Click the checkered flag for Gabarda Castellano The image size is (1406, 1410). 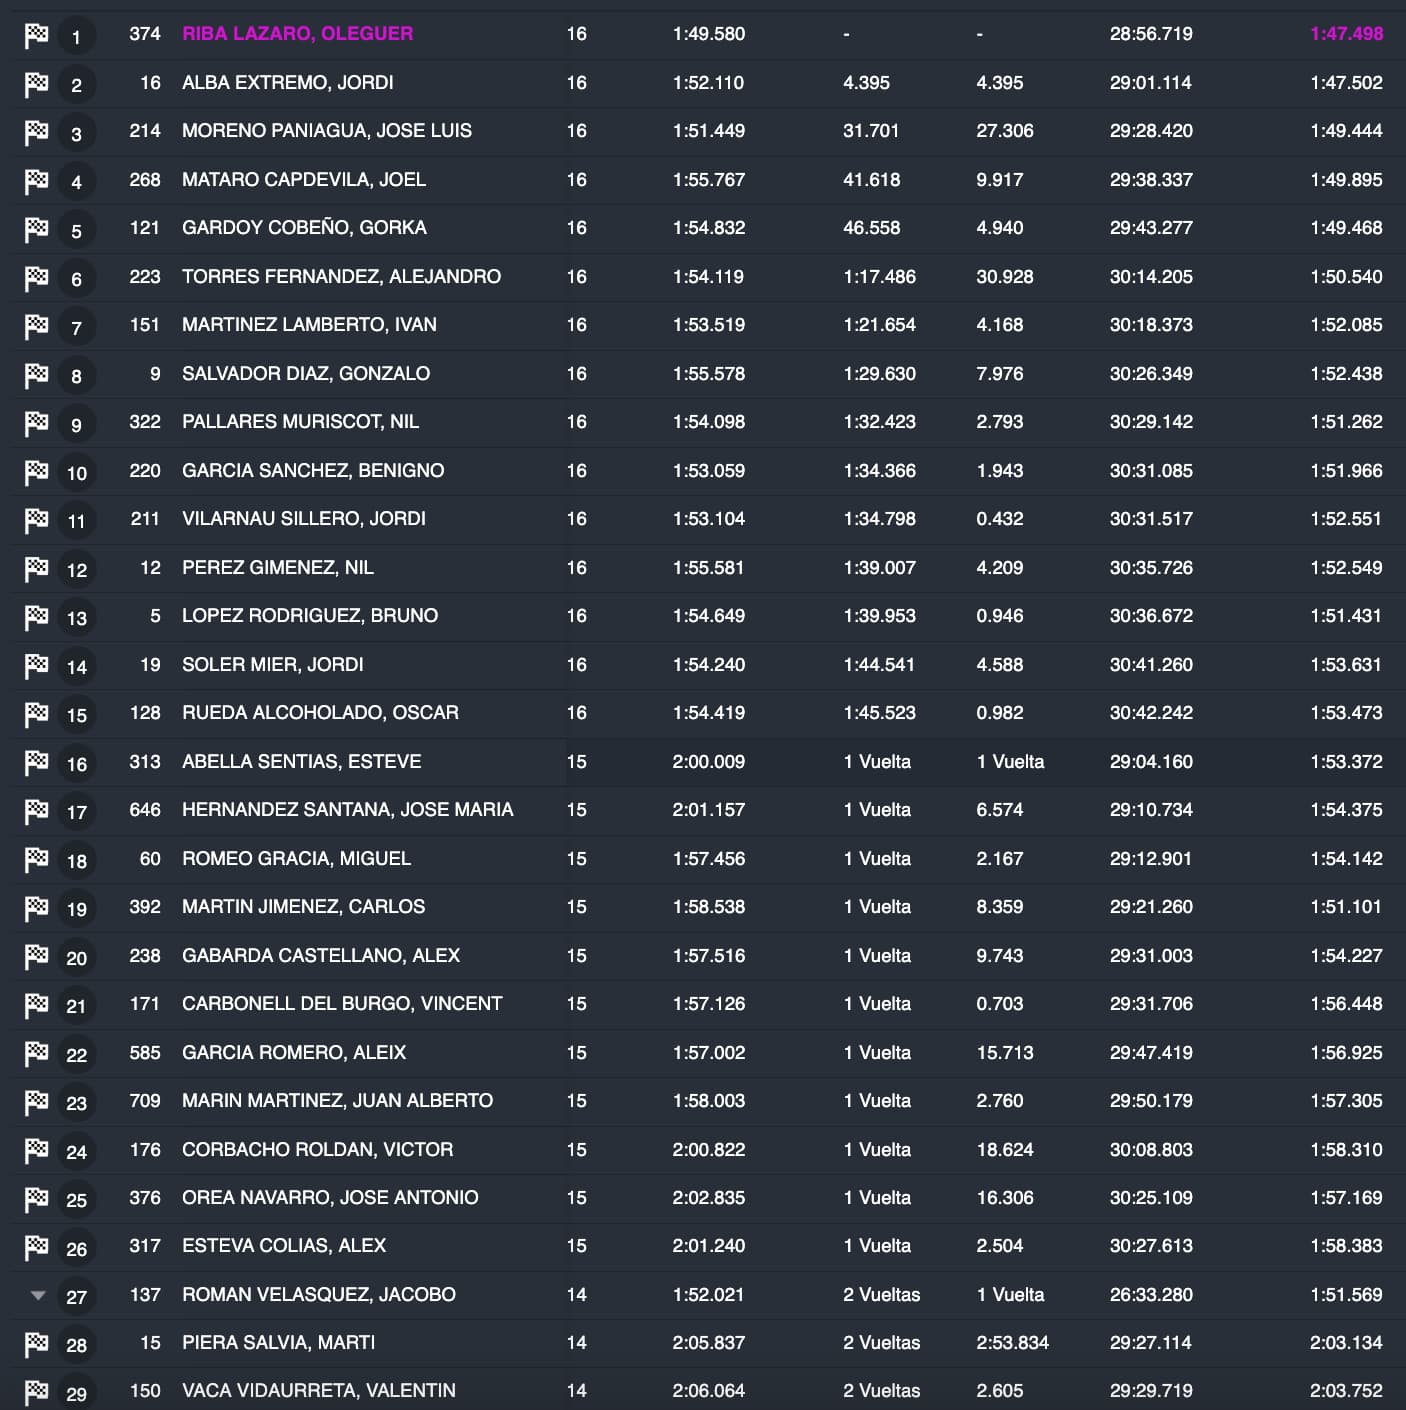click(x=36, y=957)
